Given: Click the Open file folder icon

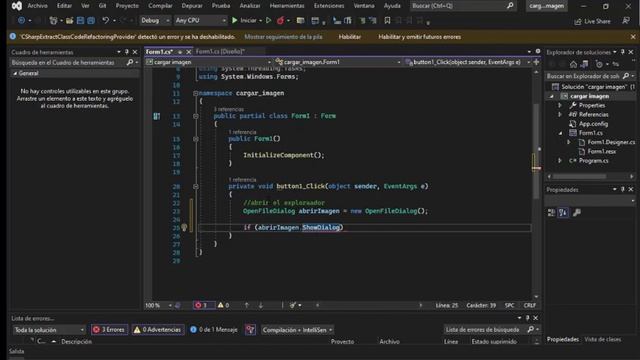Looking at the screenshot, I should pyautogui.click(x=69, y=20).
